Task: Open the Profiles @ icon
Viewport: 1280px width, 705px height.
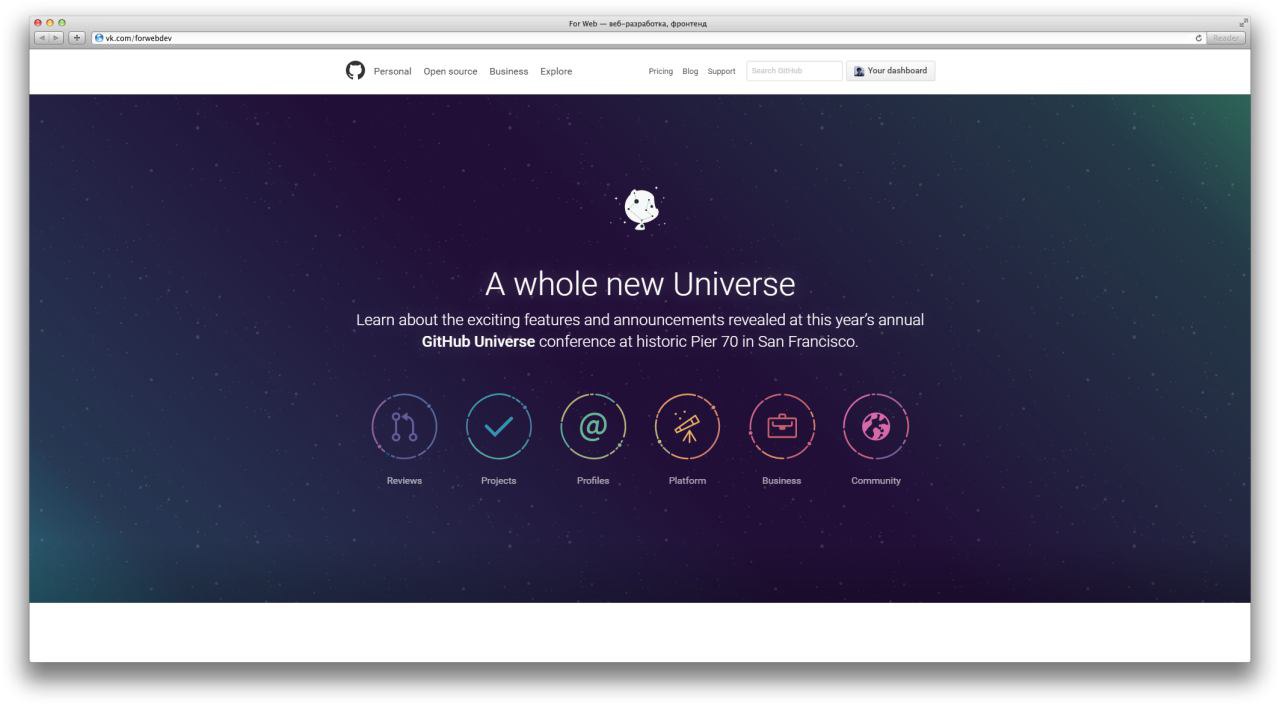Action: 593,427
